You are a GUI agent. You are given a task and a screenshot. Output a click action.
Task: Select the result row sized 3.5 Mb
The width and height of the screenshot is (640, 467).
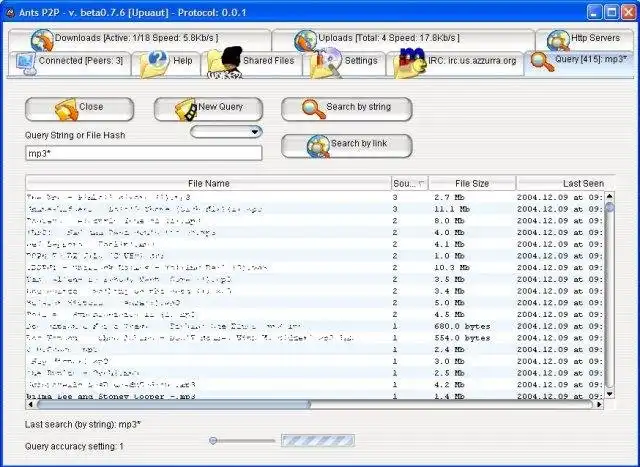[x=315, y=280]
